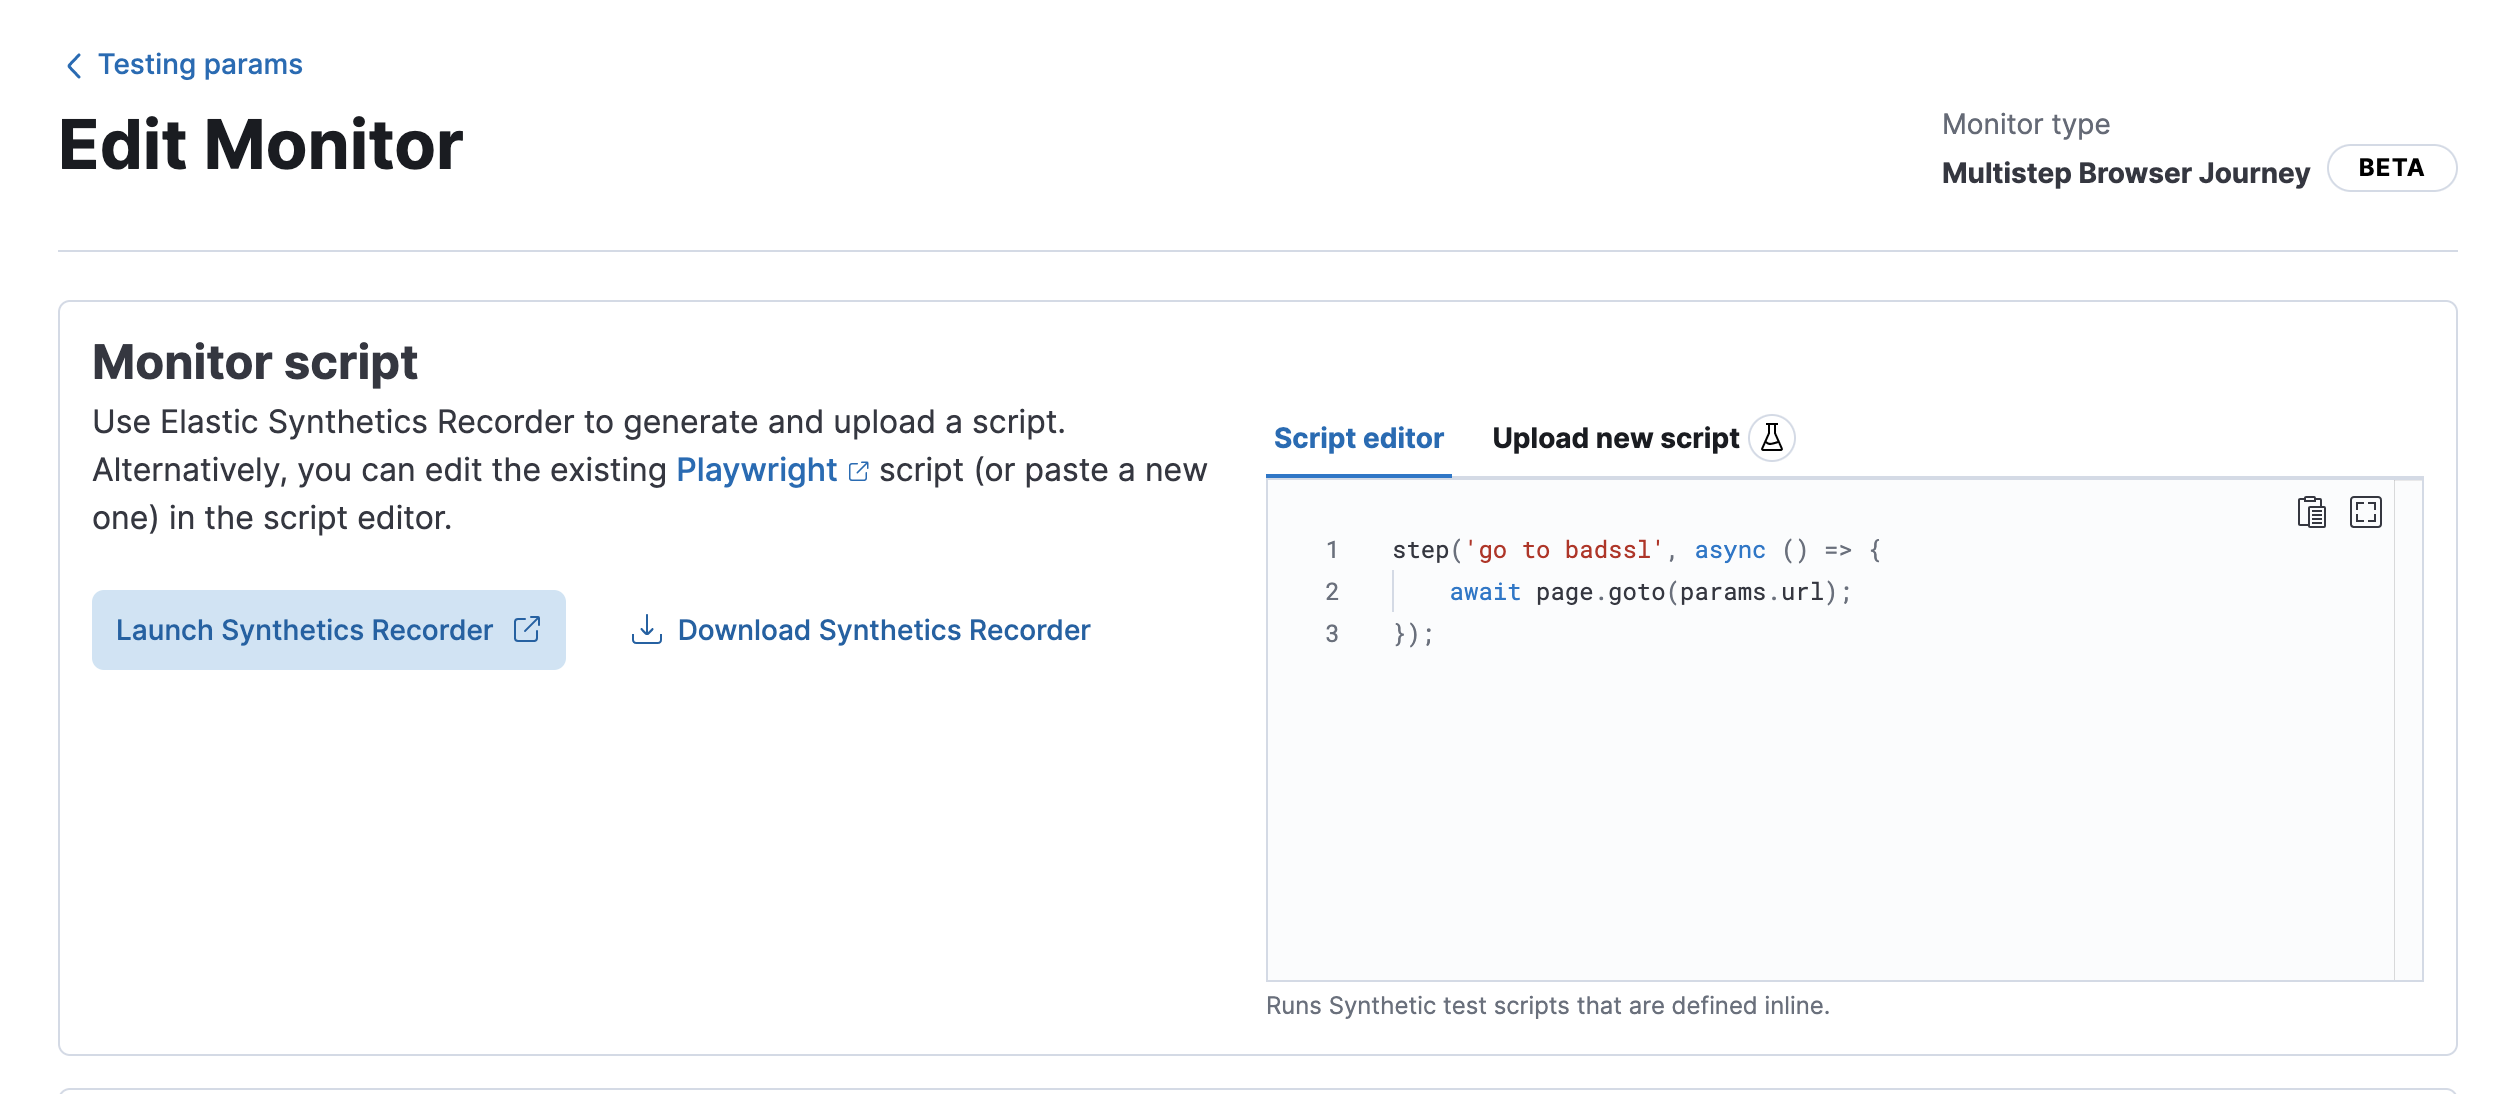
Task: Expand the script editor to fullscreen
Action: 2368,511
